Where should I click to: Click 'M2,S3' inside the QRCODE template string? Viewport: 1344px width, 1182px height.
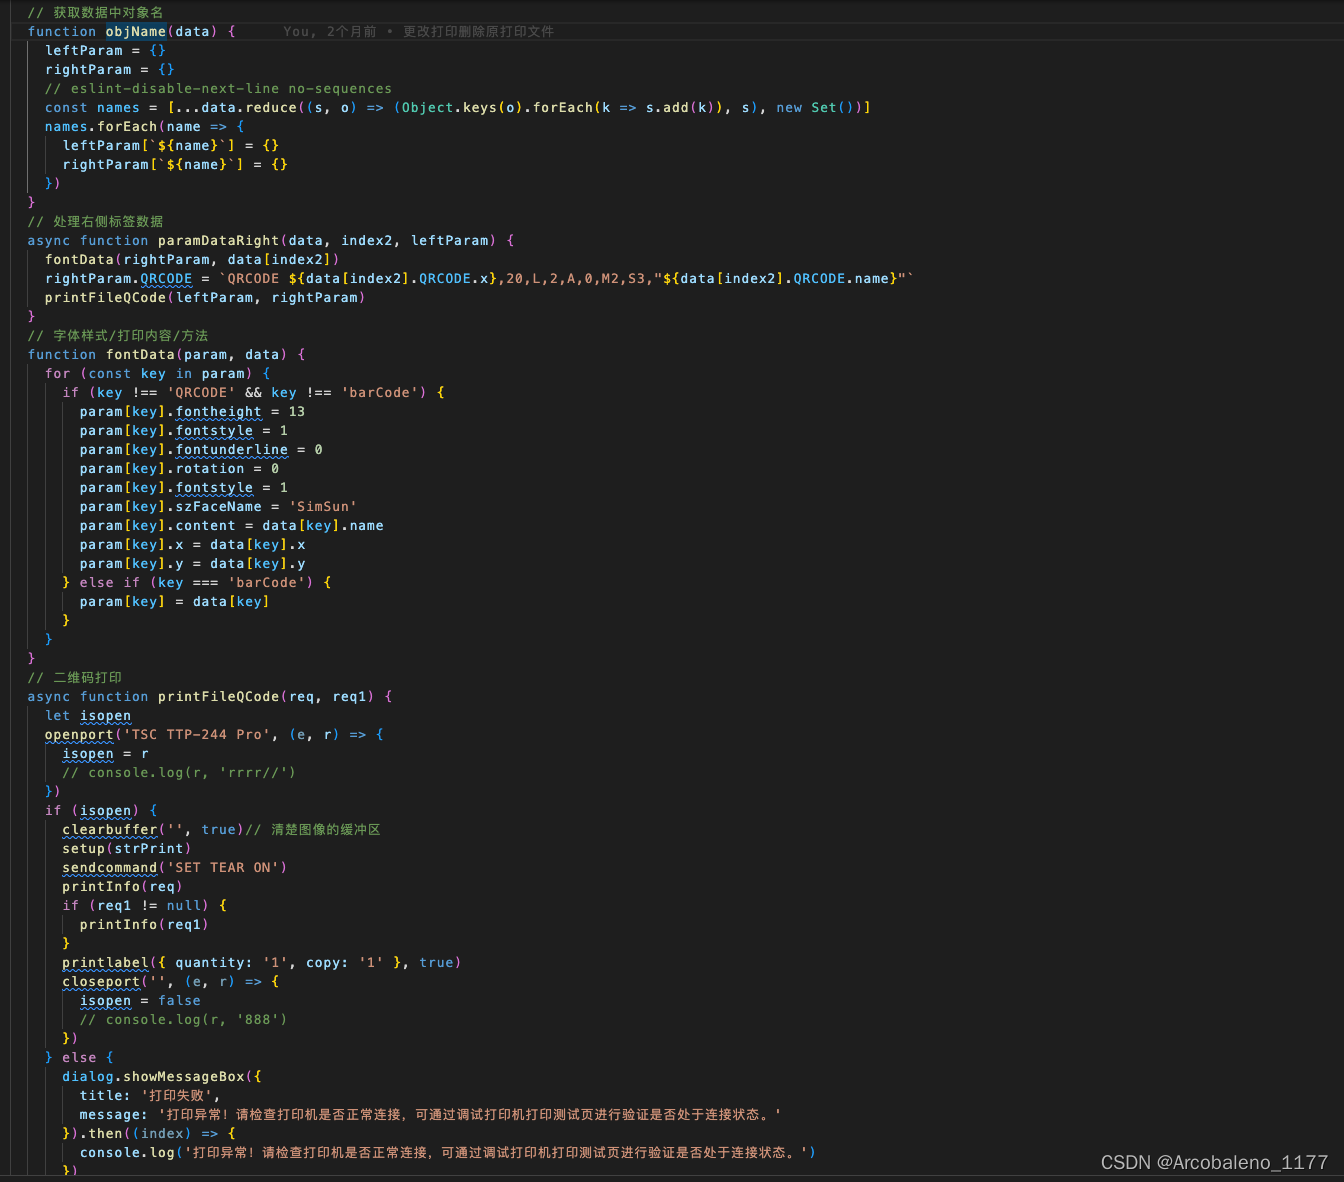click(x=623, y=278)
